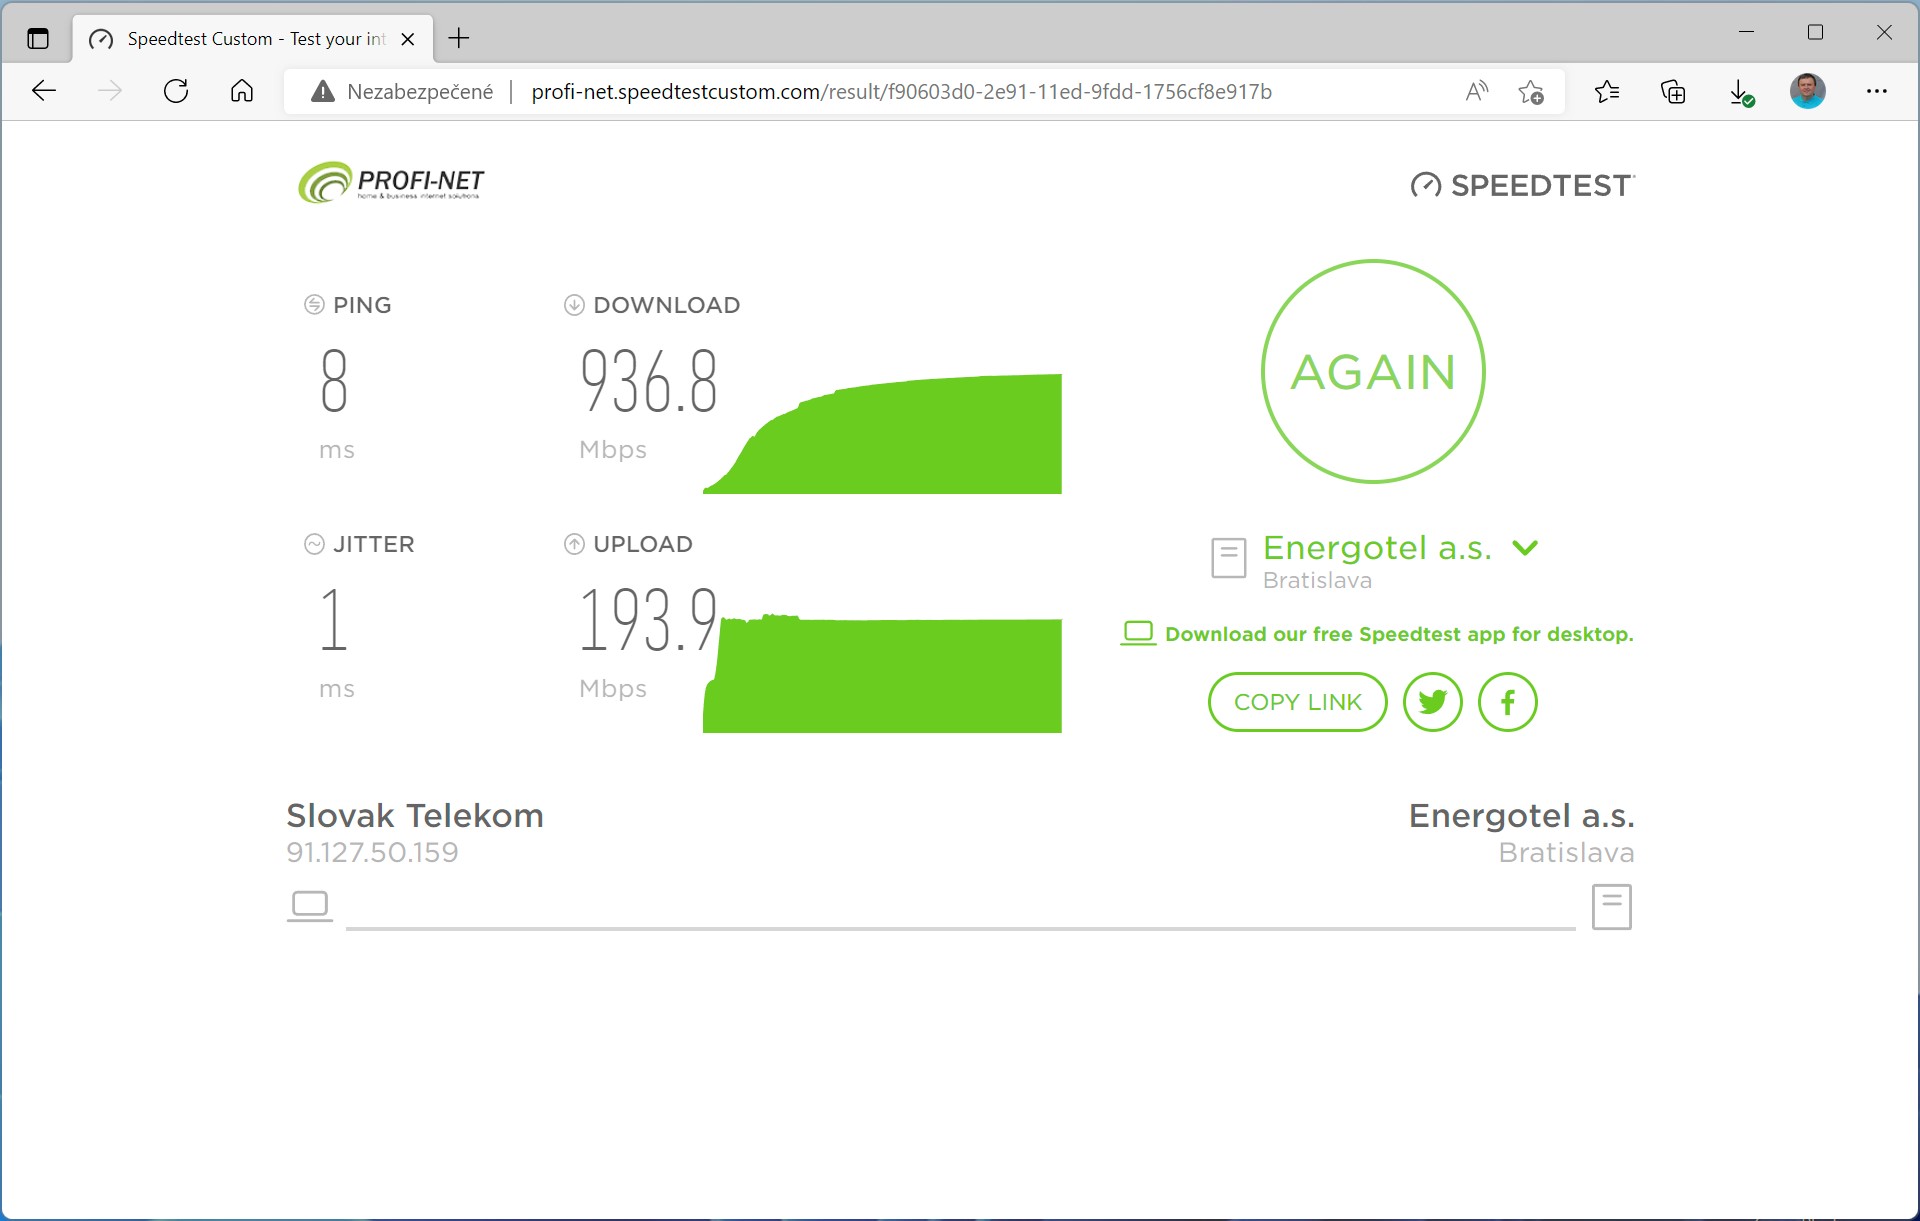Expand the Energotel a.s. server dropdown
Screen dimensions: 1920x1221
[1525, 547]
